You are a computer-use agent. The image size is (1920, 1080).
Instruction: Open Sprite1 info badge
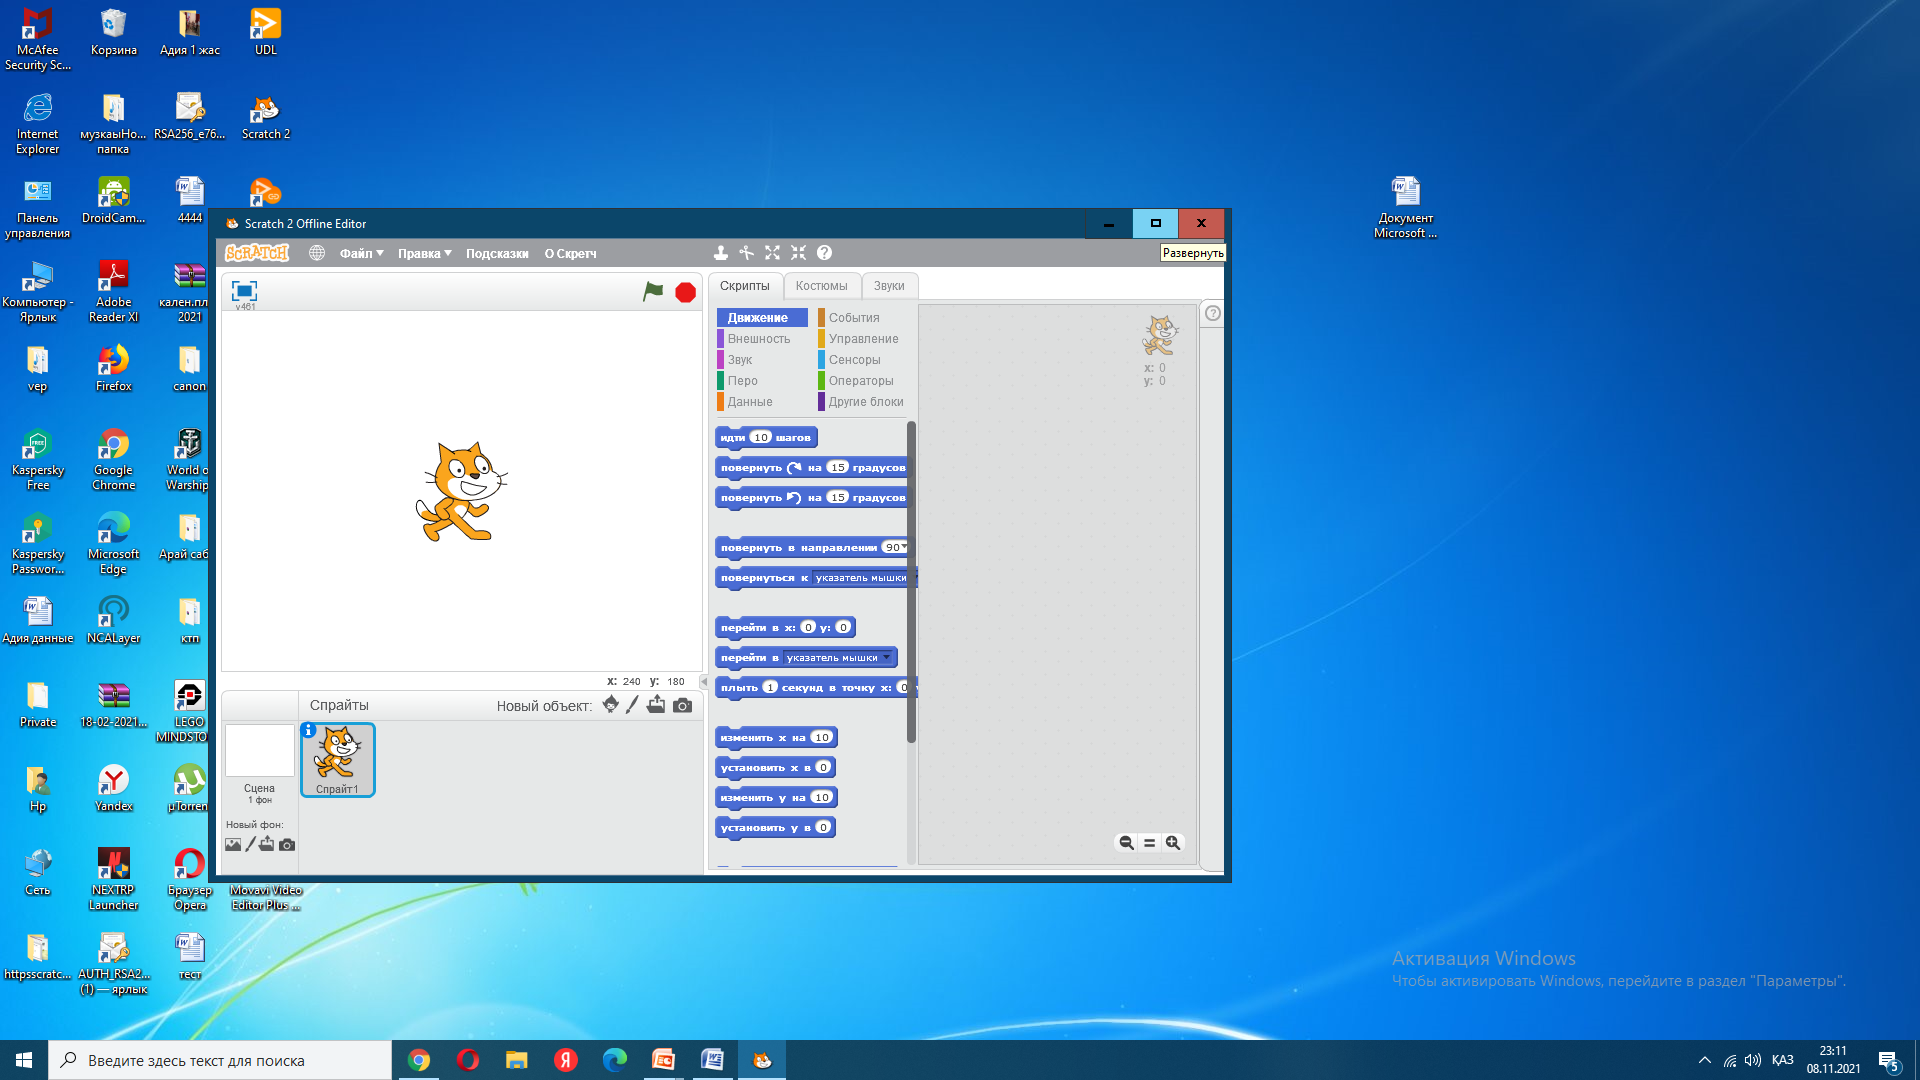(309, 730)
